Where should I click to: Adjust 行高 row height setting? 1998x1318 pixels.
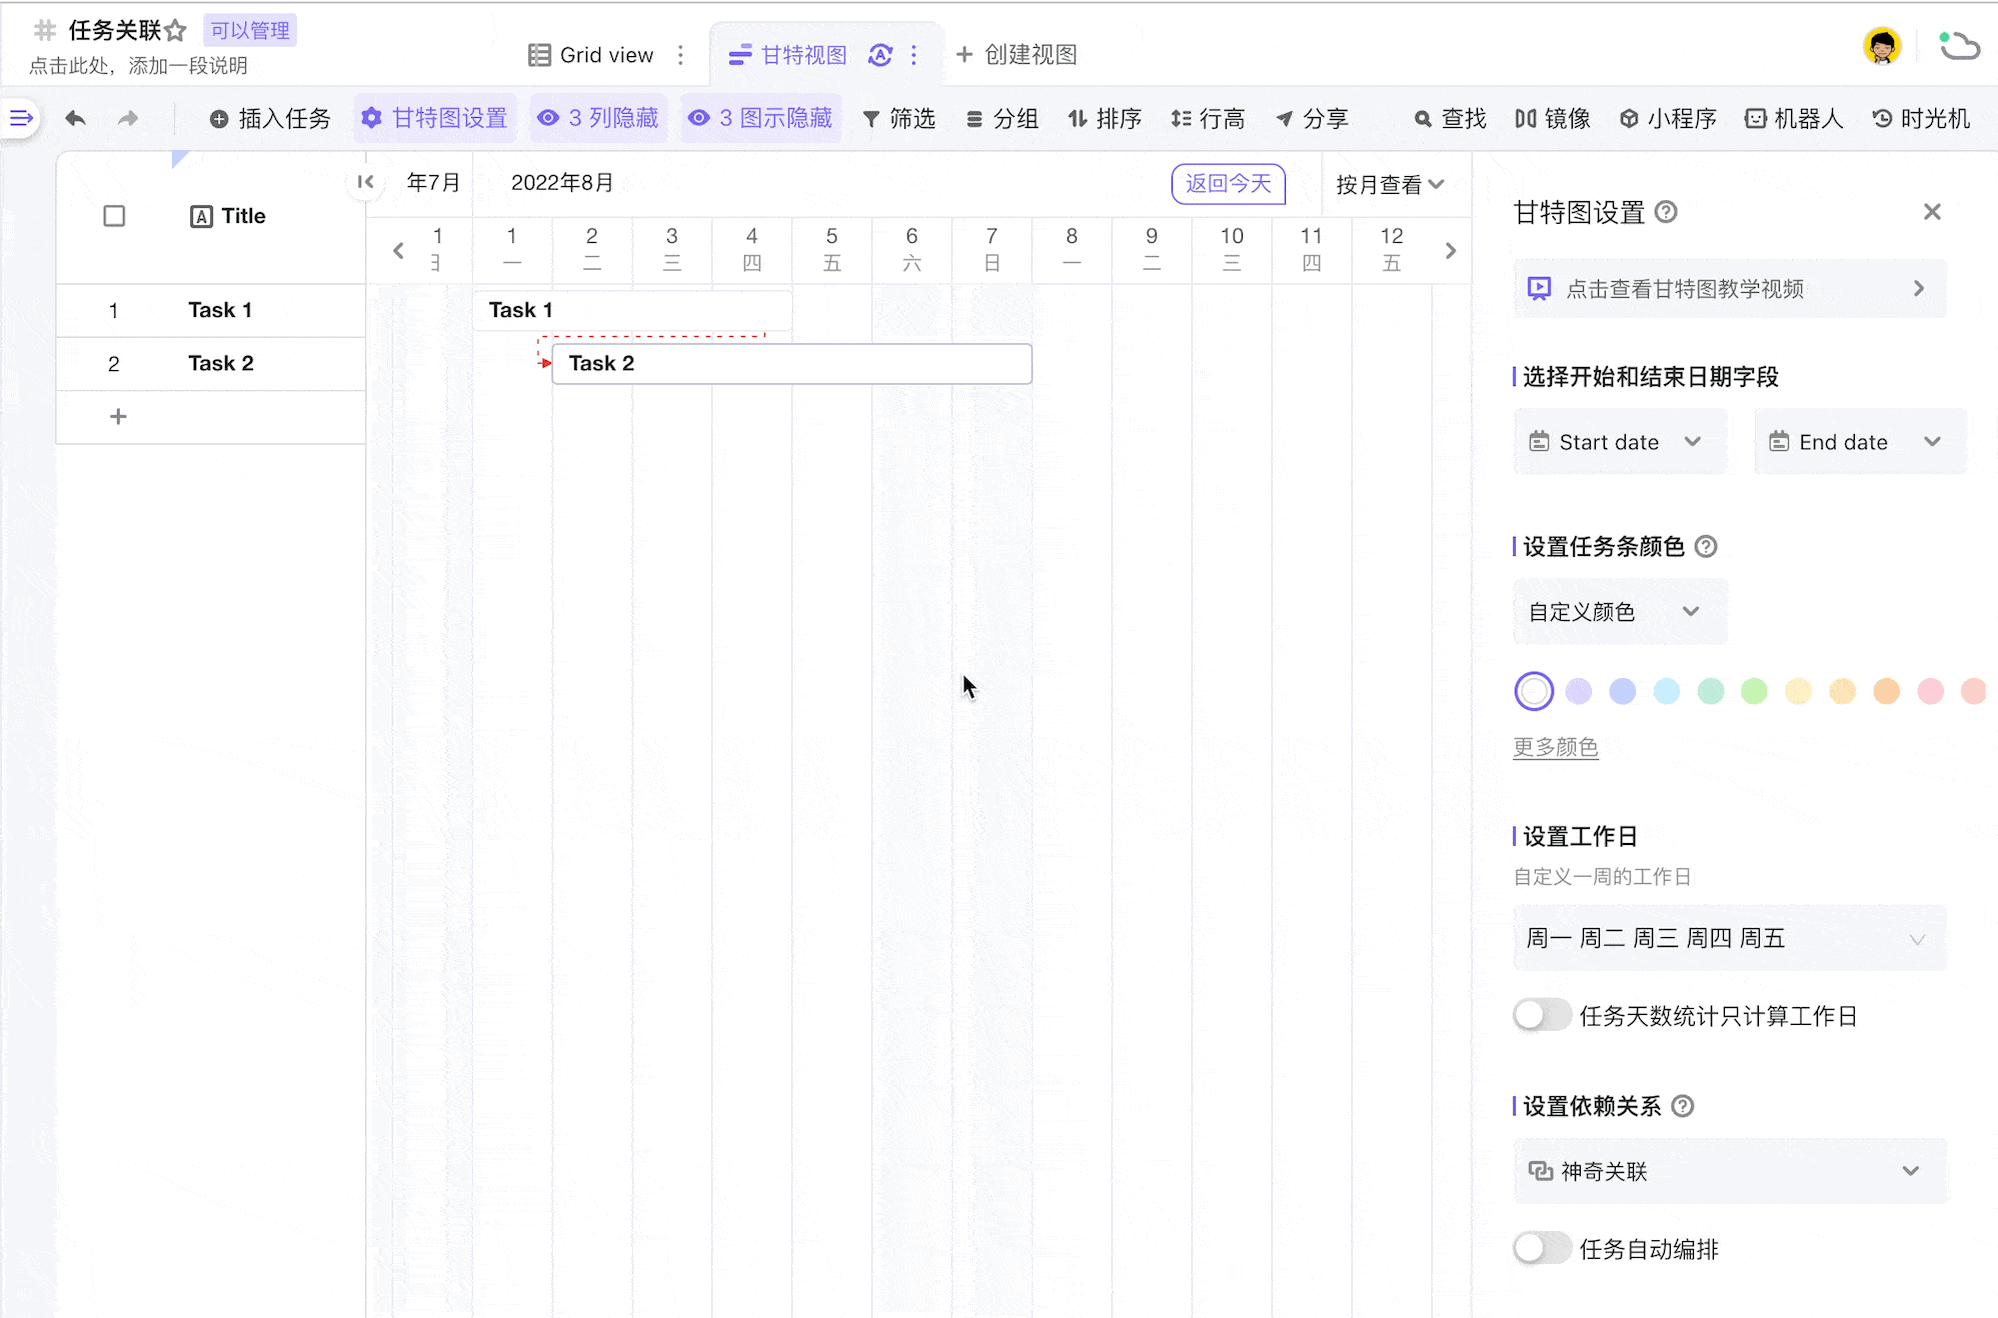1208,118
